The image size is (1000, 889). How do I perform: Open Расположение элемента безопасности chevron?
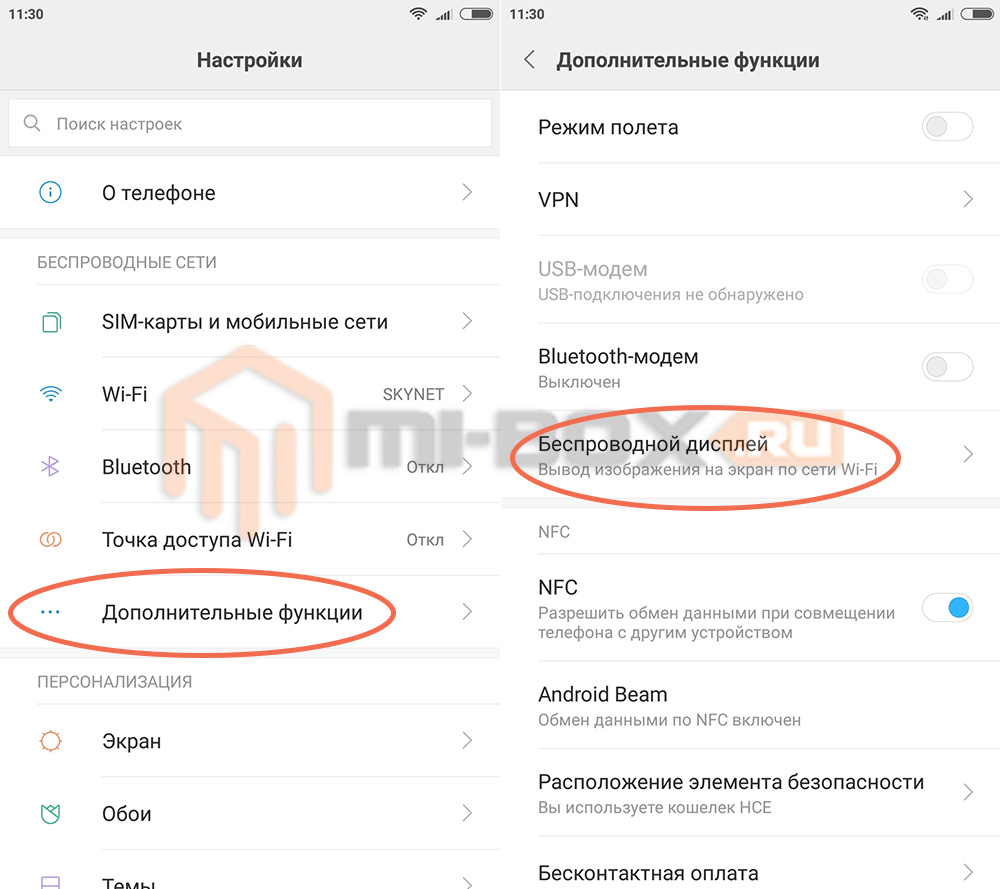(x=967, y=792)
